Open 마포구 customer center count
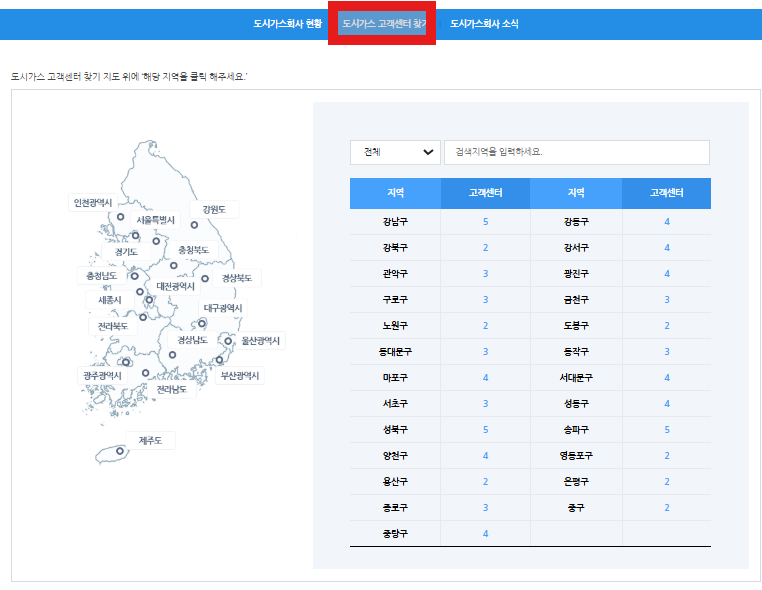Screen dimensions: 762x590 (485, 378)
